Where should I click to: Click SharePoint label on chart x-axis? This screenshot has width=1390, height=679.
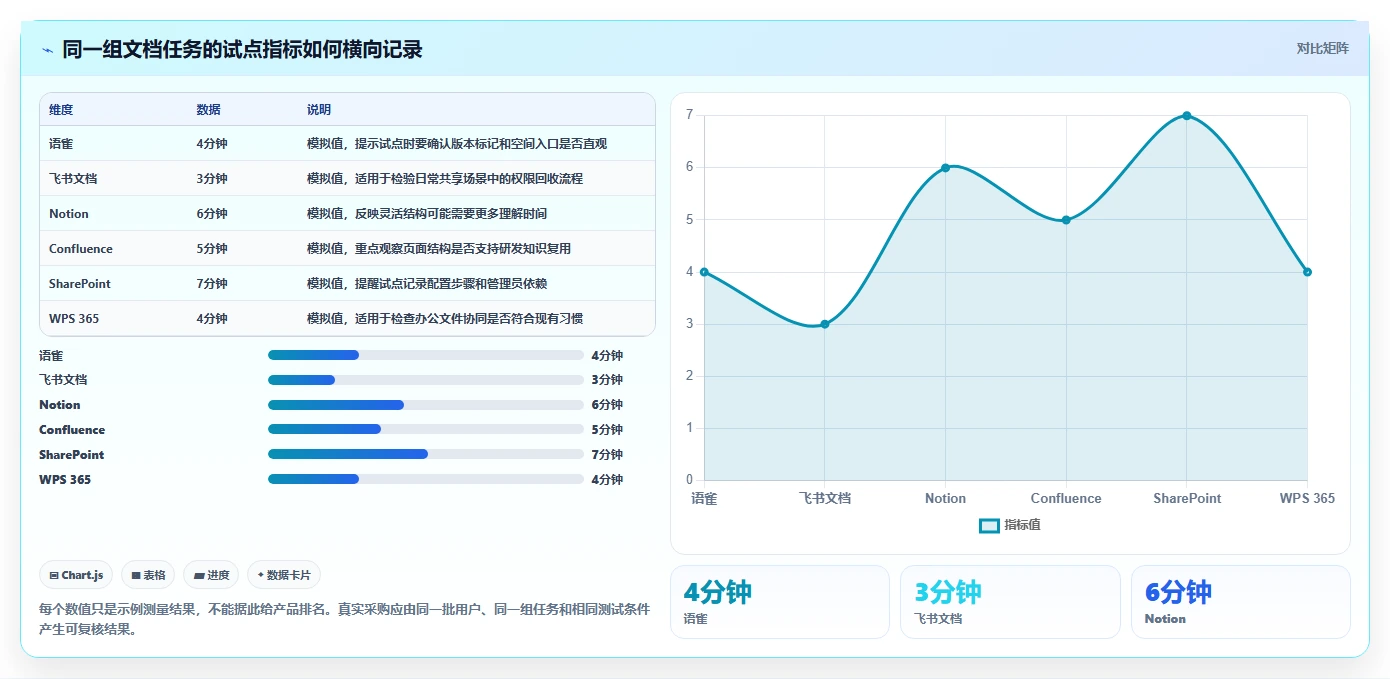(x=1187, y=498)
